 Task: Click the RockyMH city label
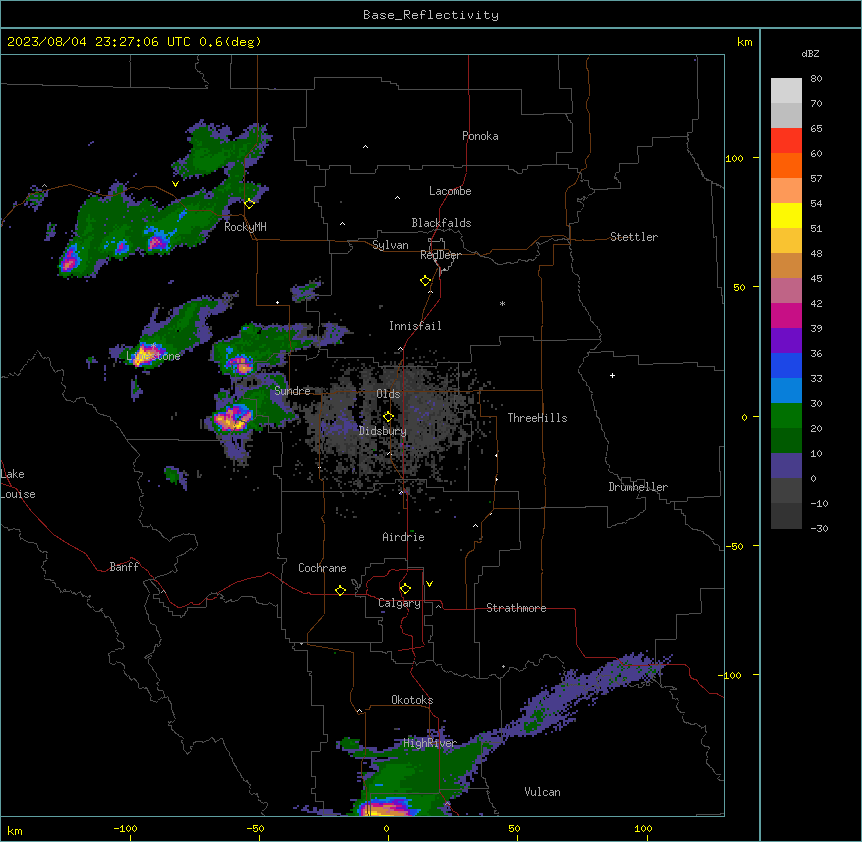pos(245,227)
